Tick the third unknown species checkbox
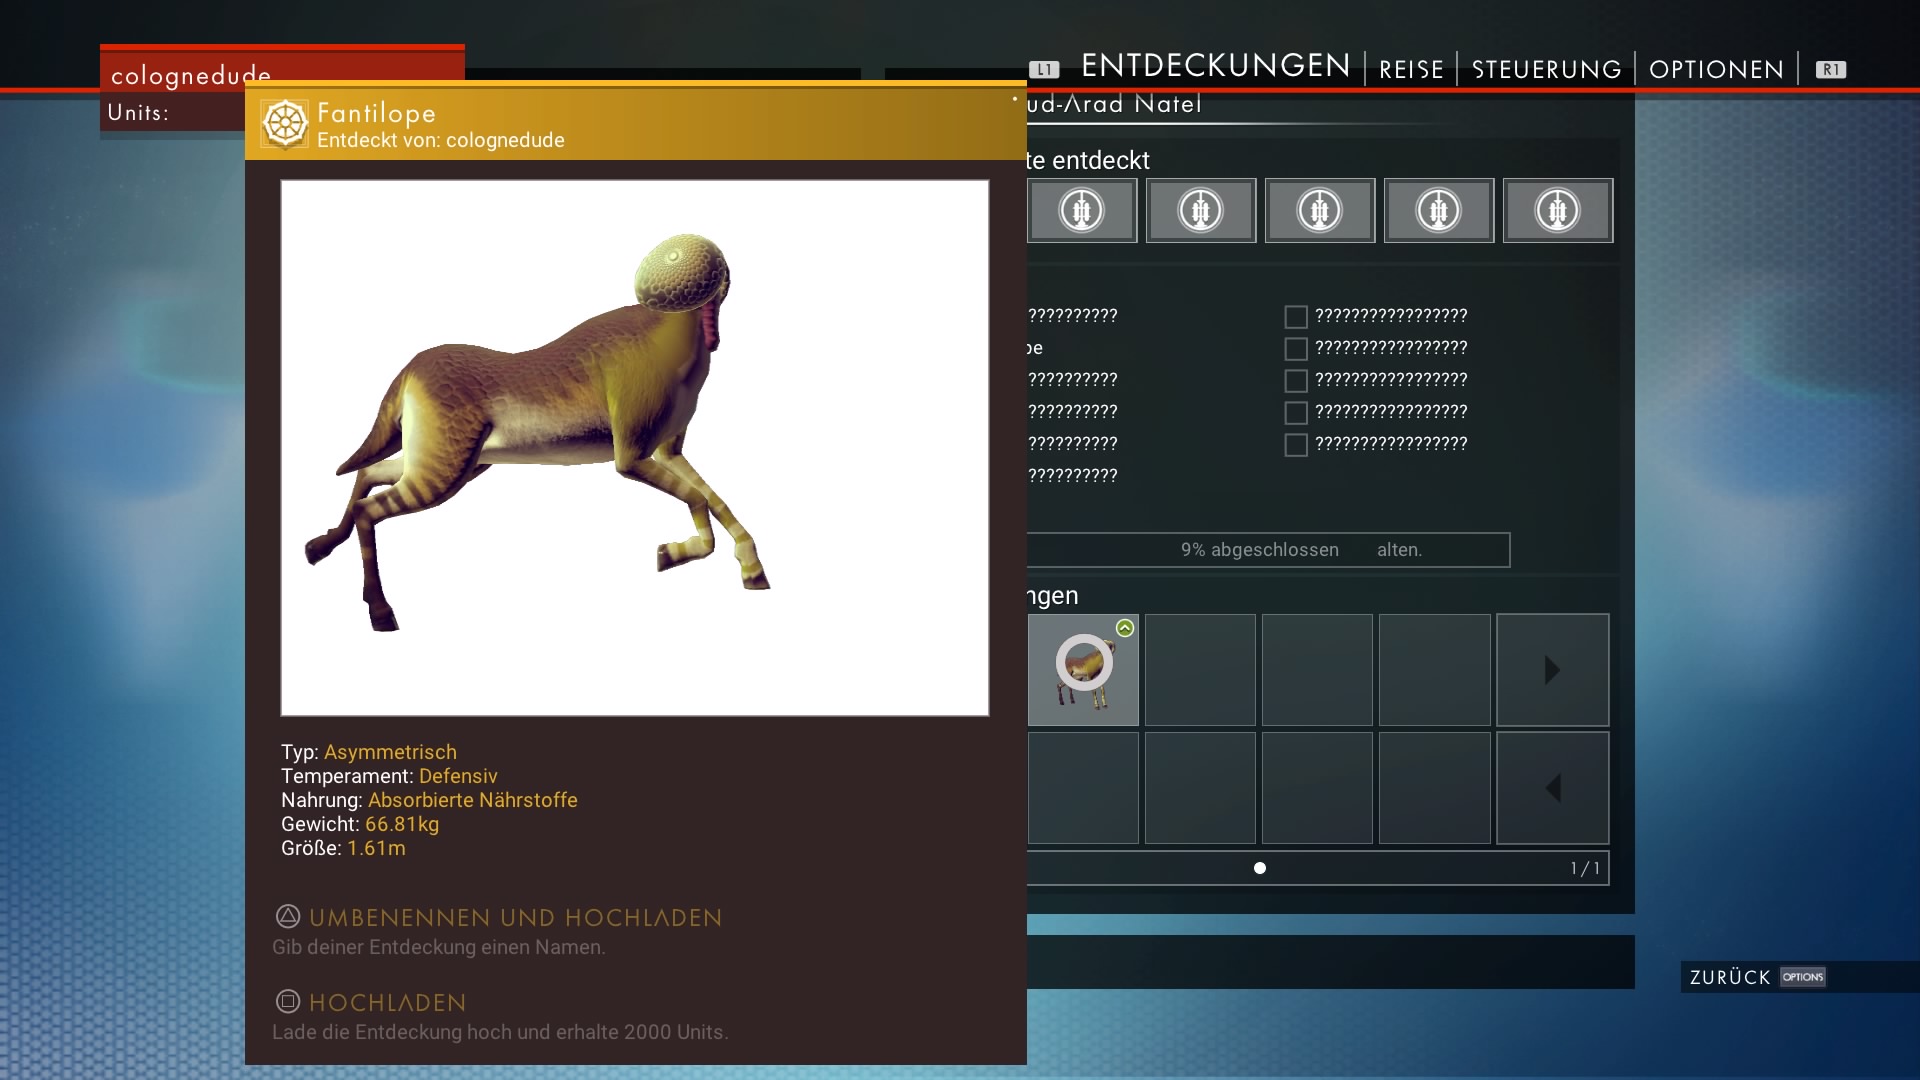The image size is (1920, 1080). tap(1296, 381)
